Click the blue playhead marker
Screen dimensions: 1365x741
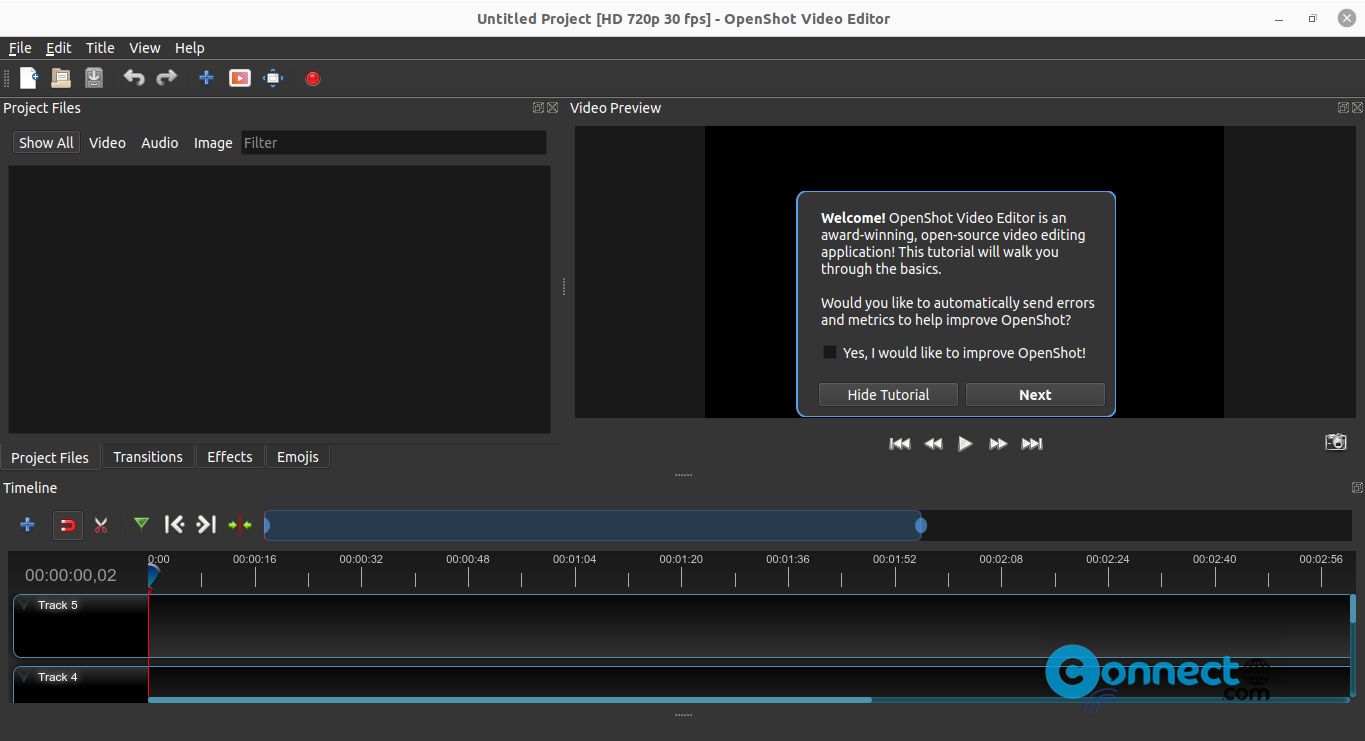(x=153, y=575)
